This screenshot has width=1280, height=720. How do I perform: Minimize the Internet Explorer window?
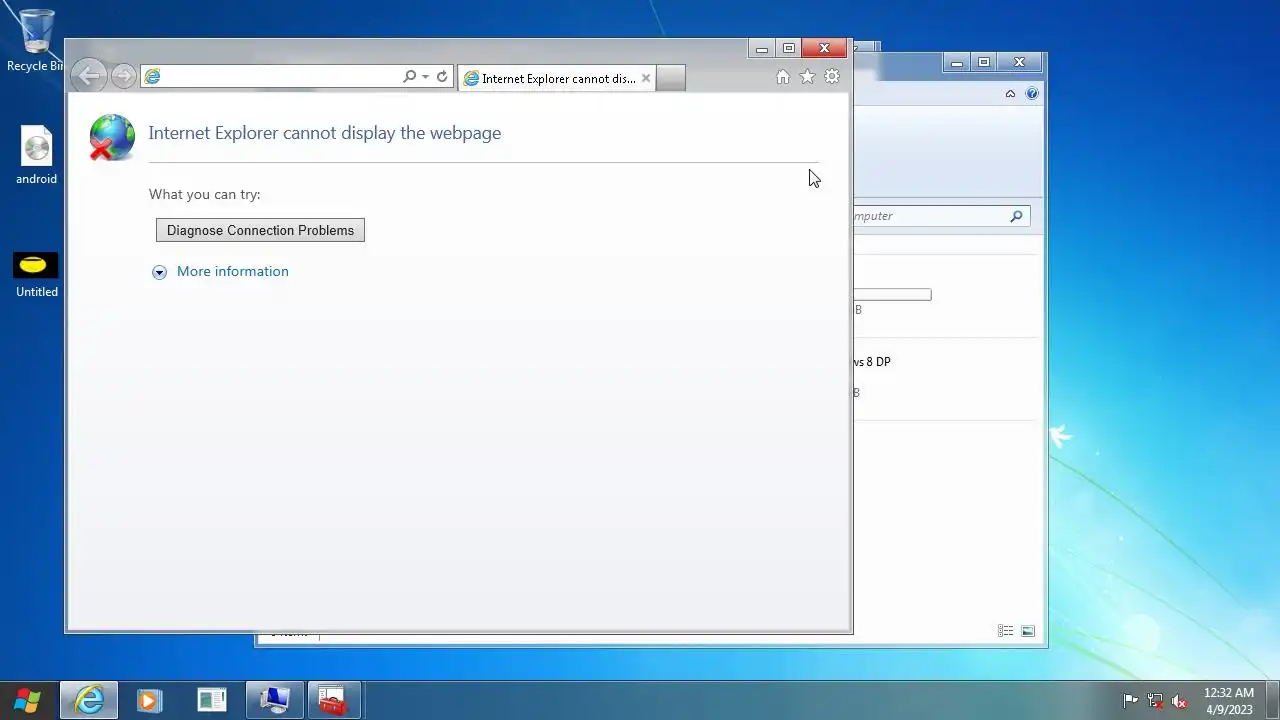762,48
